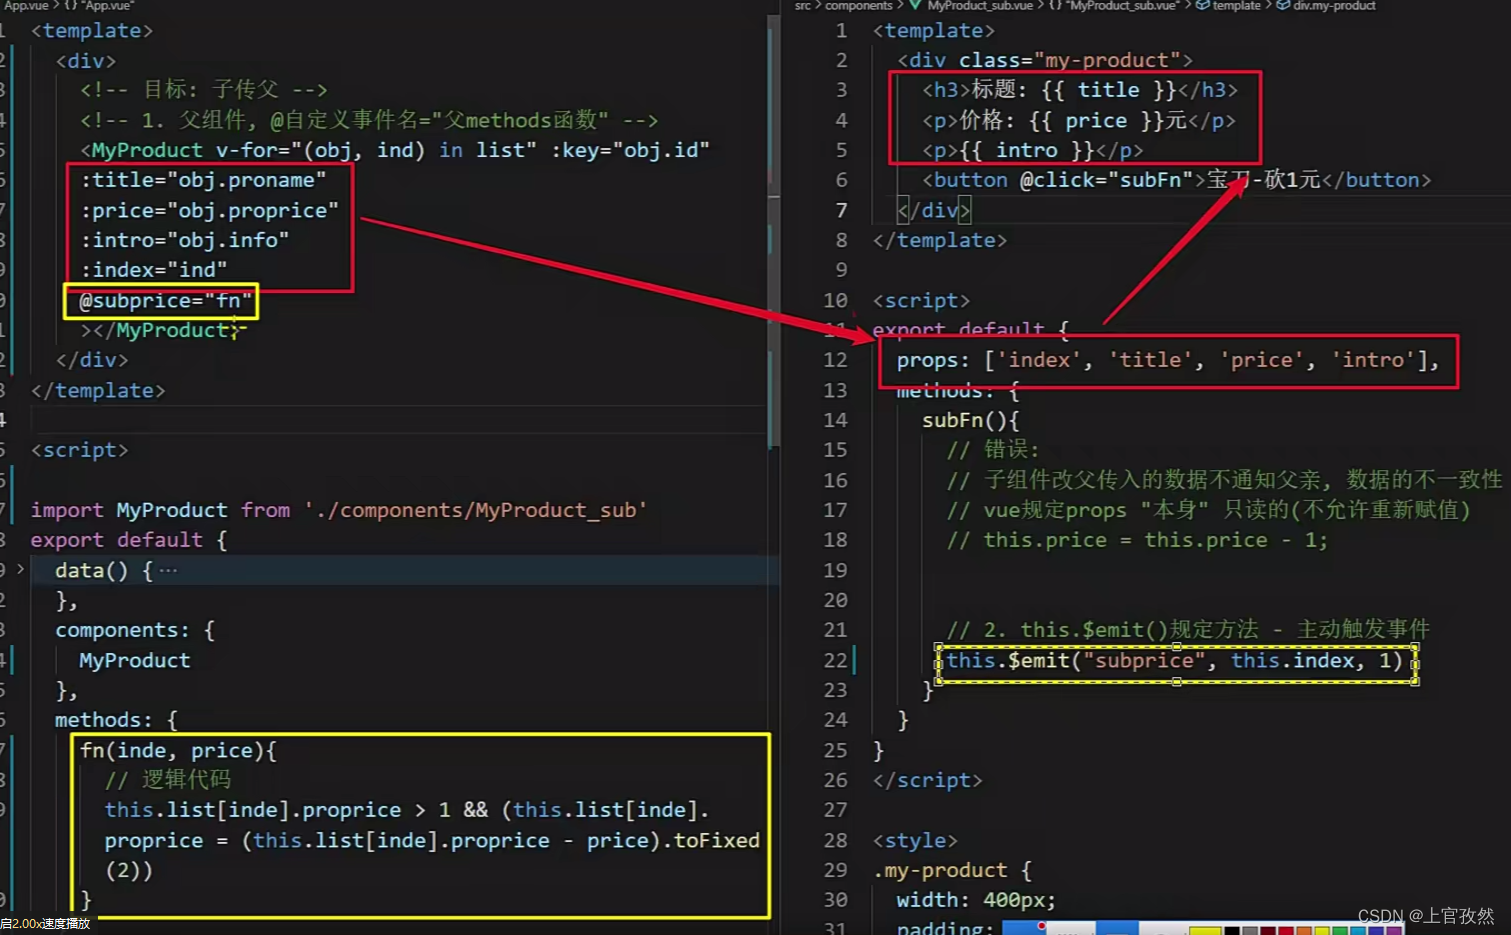This screenshot has height=935, width=1511.
Task: Open the quoted "MyProduct_sub.vue" symbol breadcrumb
Action: pos(1122,5)
